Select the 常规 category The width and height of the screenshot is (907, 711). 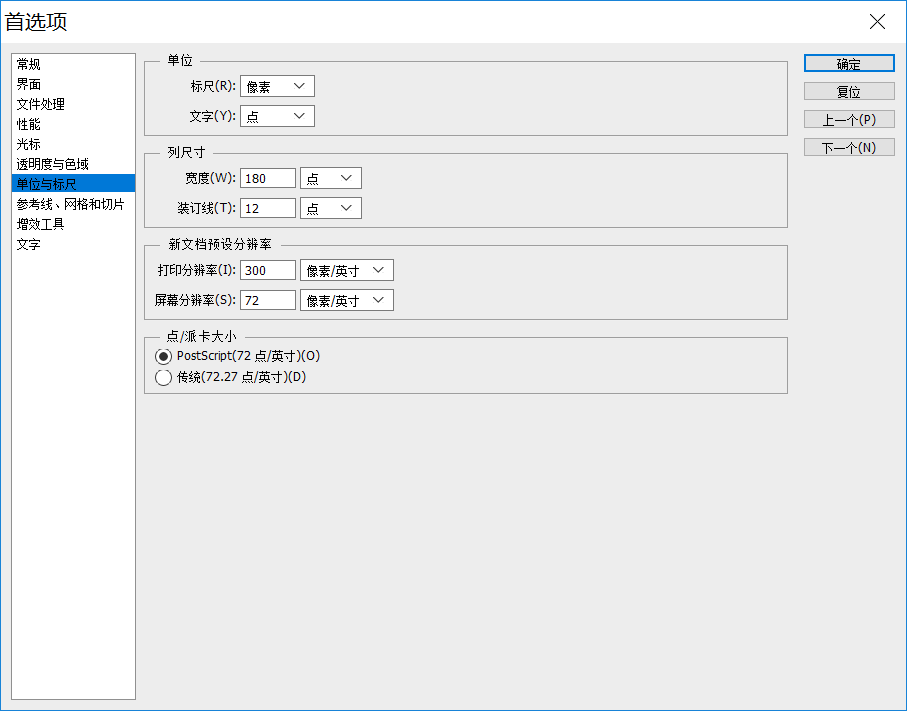[x=73, y=64]
